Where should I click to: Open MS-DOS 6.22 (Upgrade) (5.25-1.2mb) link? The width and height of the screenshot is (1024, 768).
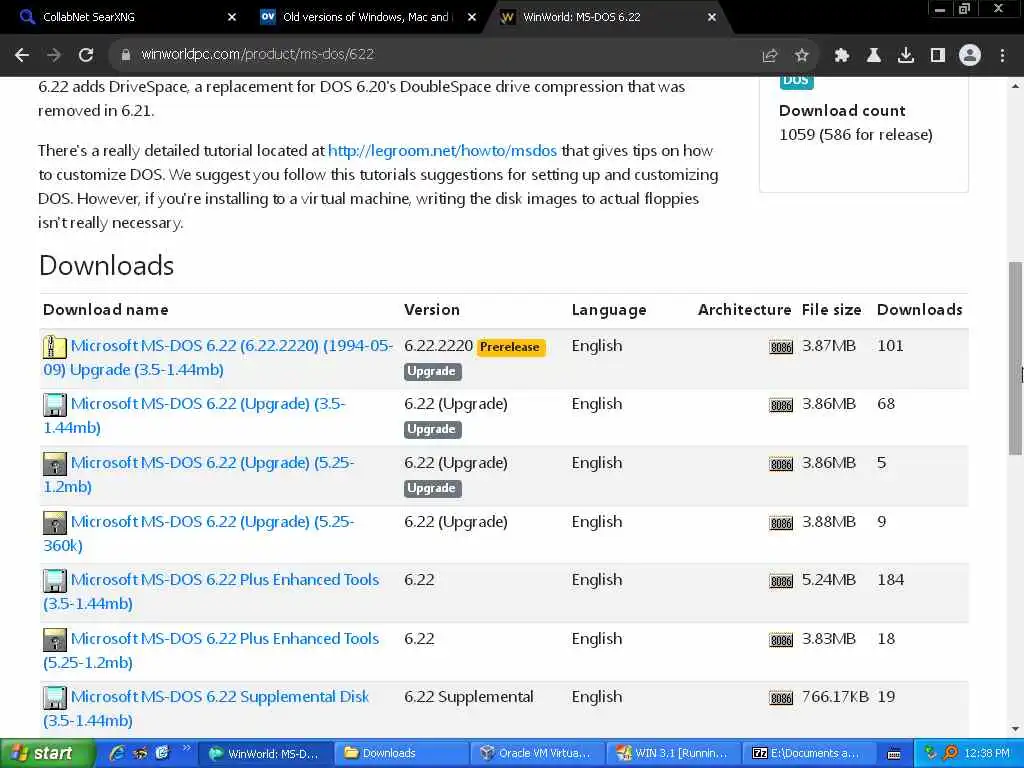[x=199, y=474]
